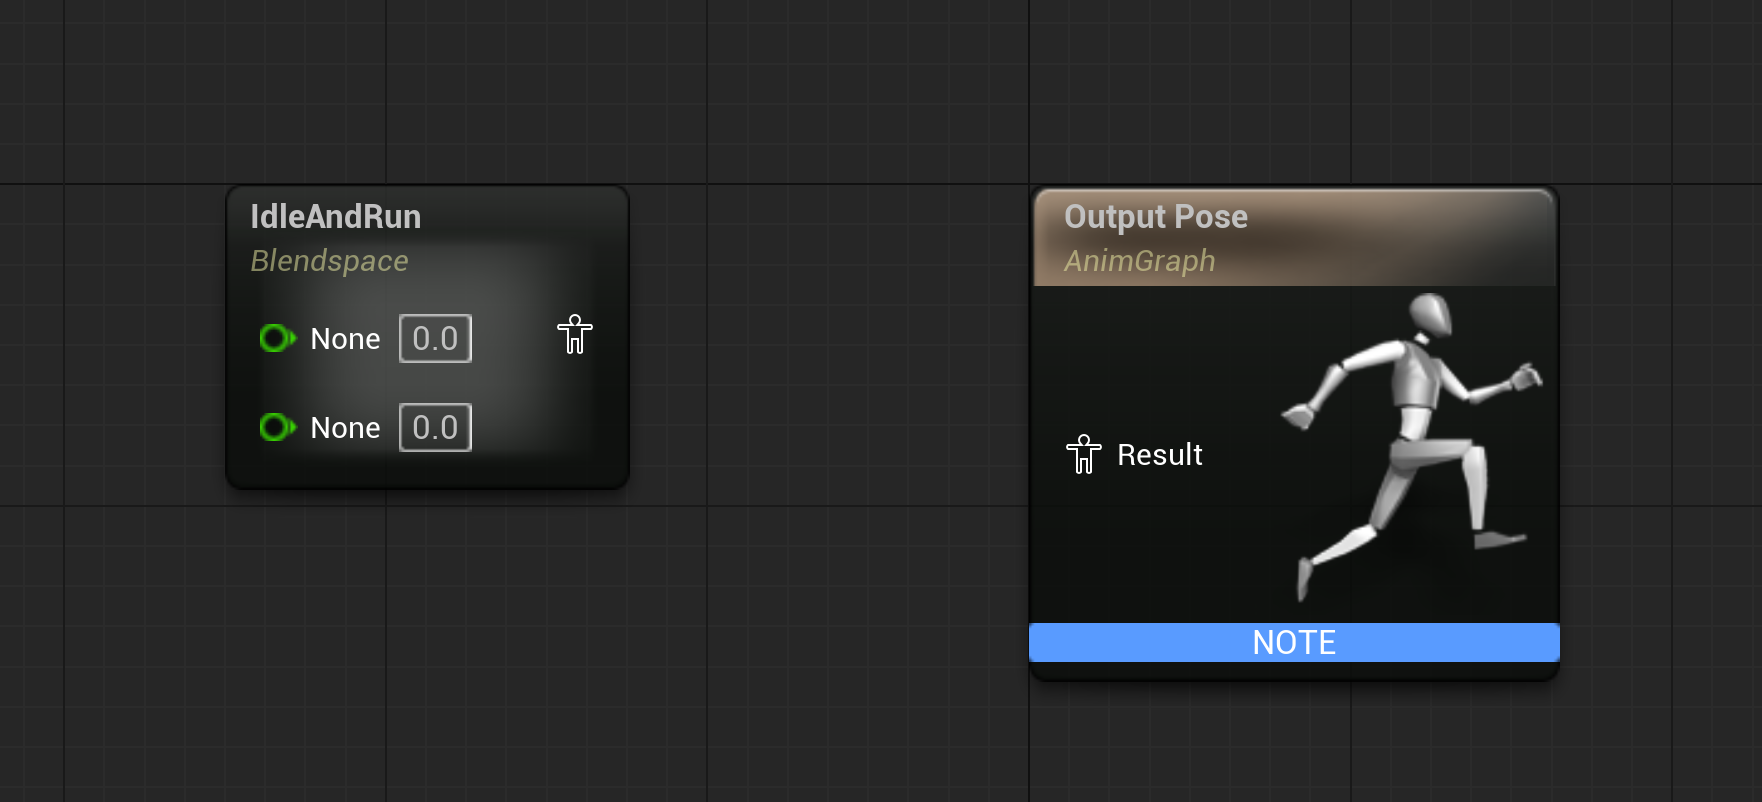The image size is (1762, 802).
Task: Click empty grid area above IdleAndRun node
Action: coord(427,90)
